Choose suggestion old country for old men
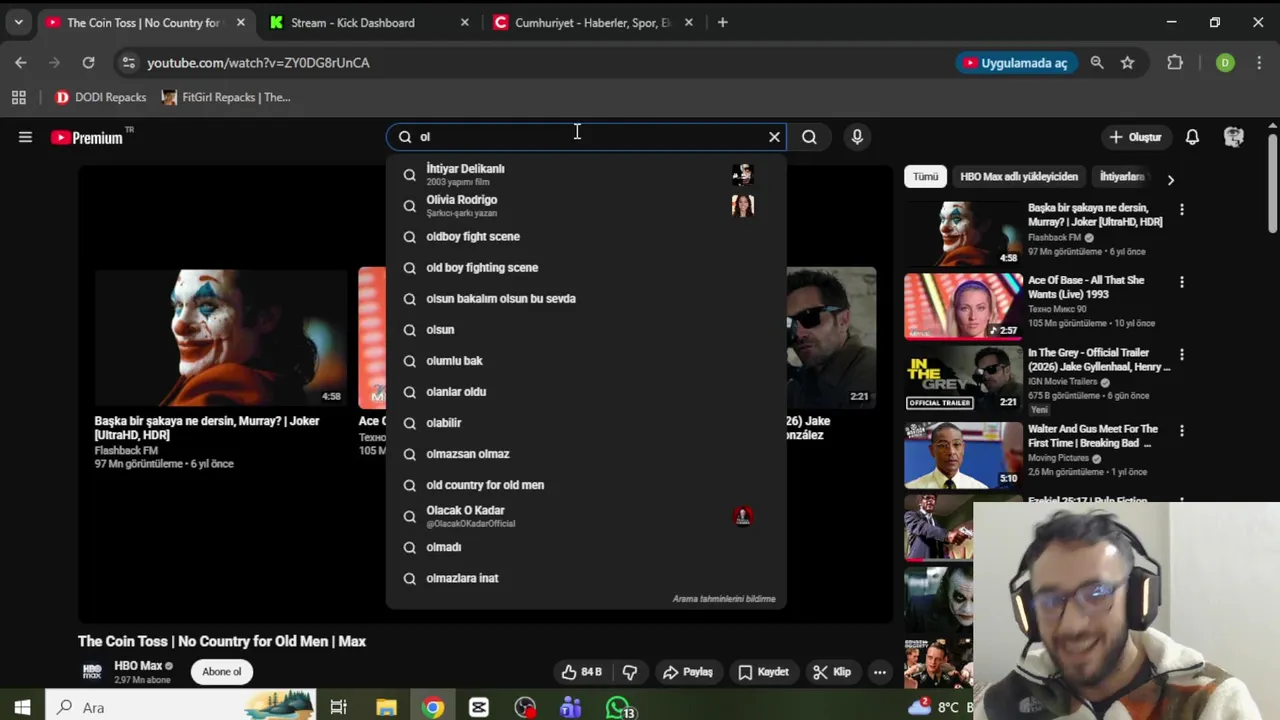 586,485
